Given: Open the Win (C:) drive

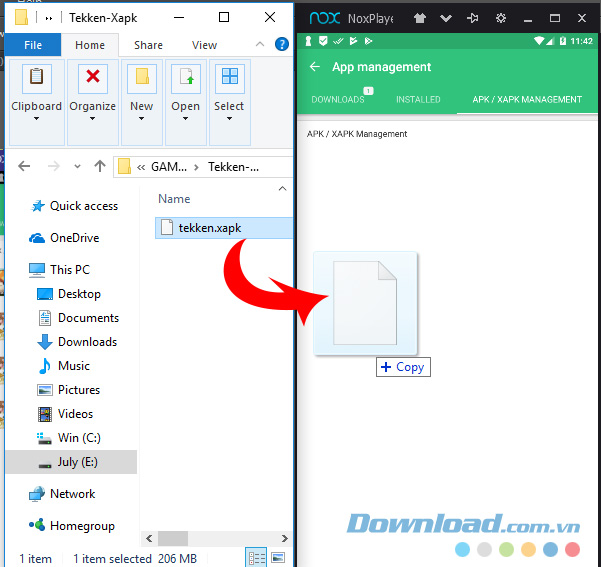Looking at the screenshot, I should pyautogui.click(x=69, y=438).
